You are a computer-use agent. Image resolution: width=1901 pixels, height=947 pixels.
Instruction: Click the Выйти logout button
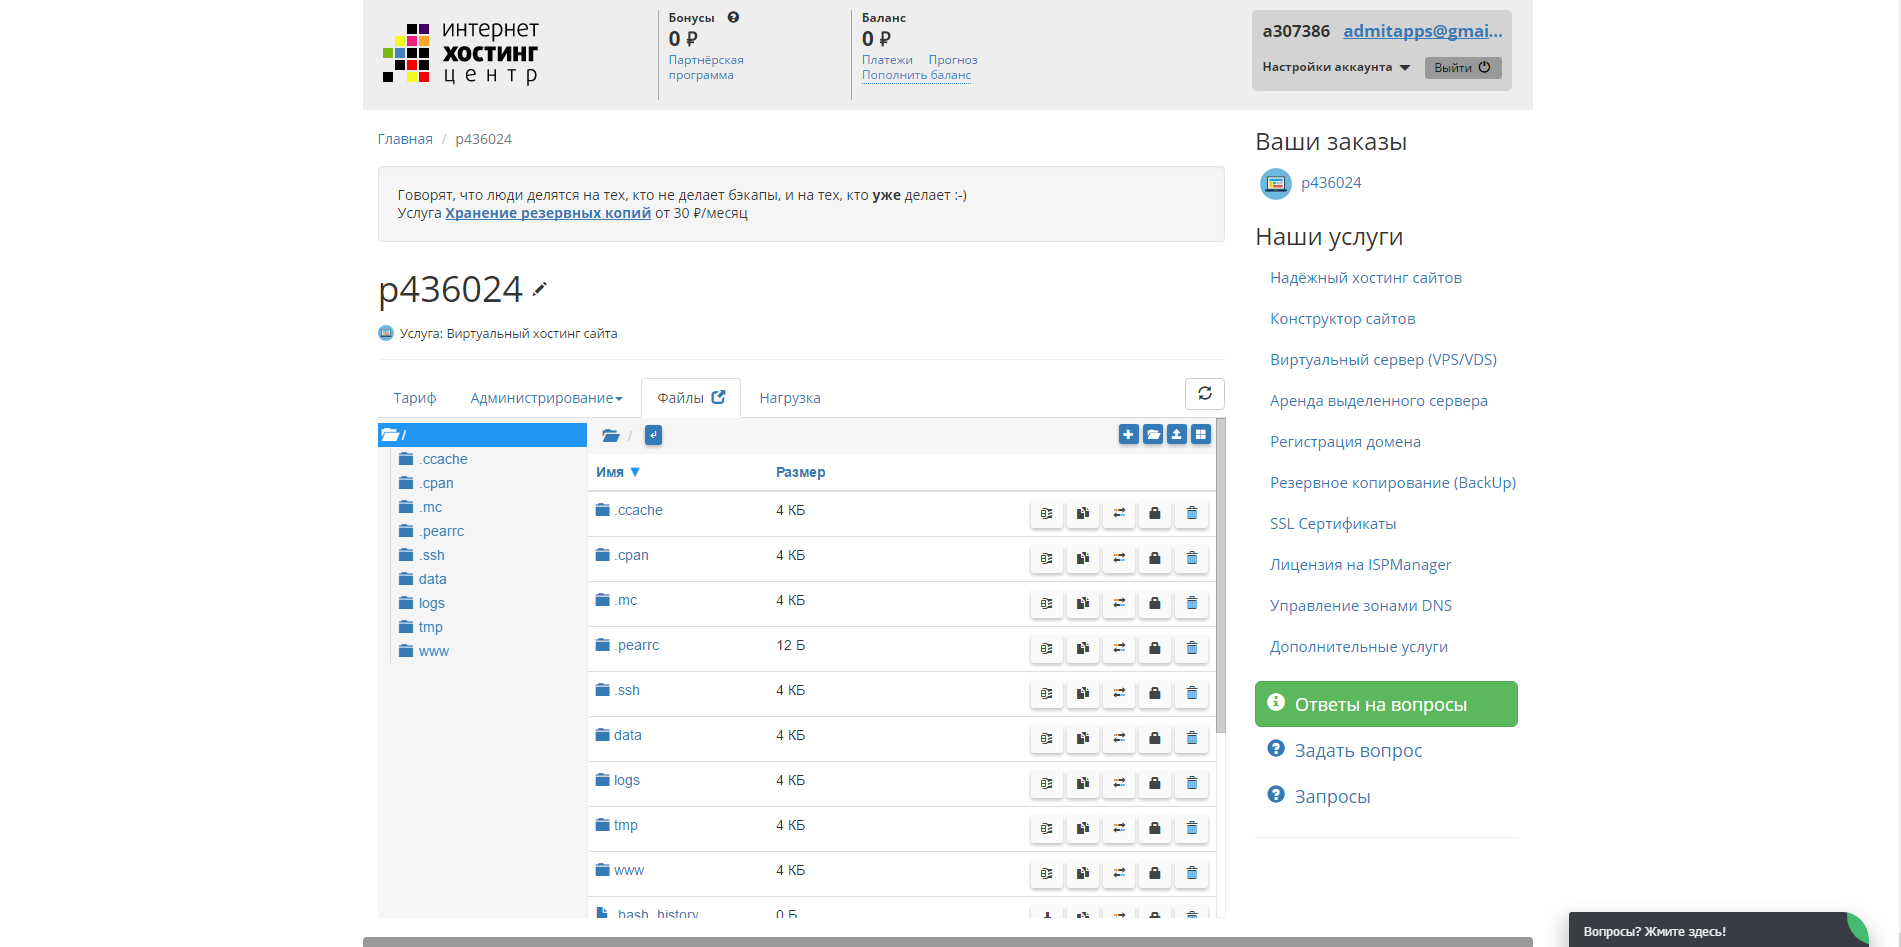(x=1461, y=68)
